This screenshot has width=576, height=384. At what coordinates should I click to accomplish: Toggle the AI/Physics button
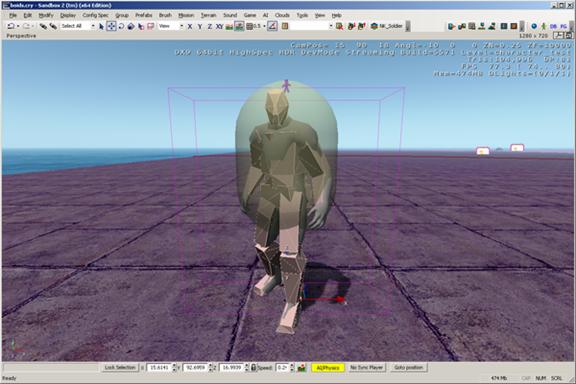pyautogui.click(x=328, y=367)
